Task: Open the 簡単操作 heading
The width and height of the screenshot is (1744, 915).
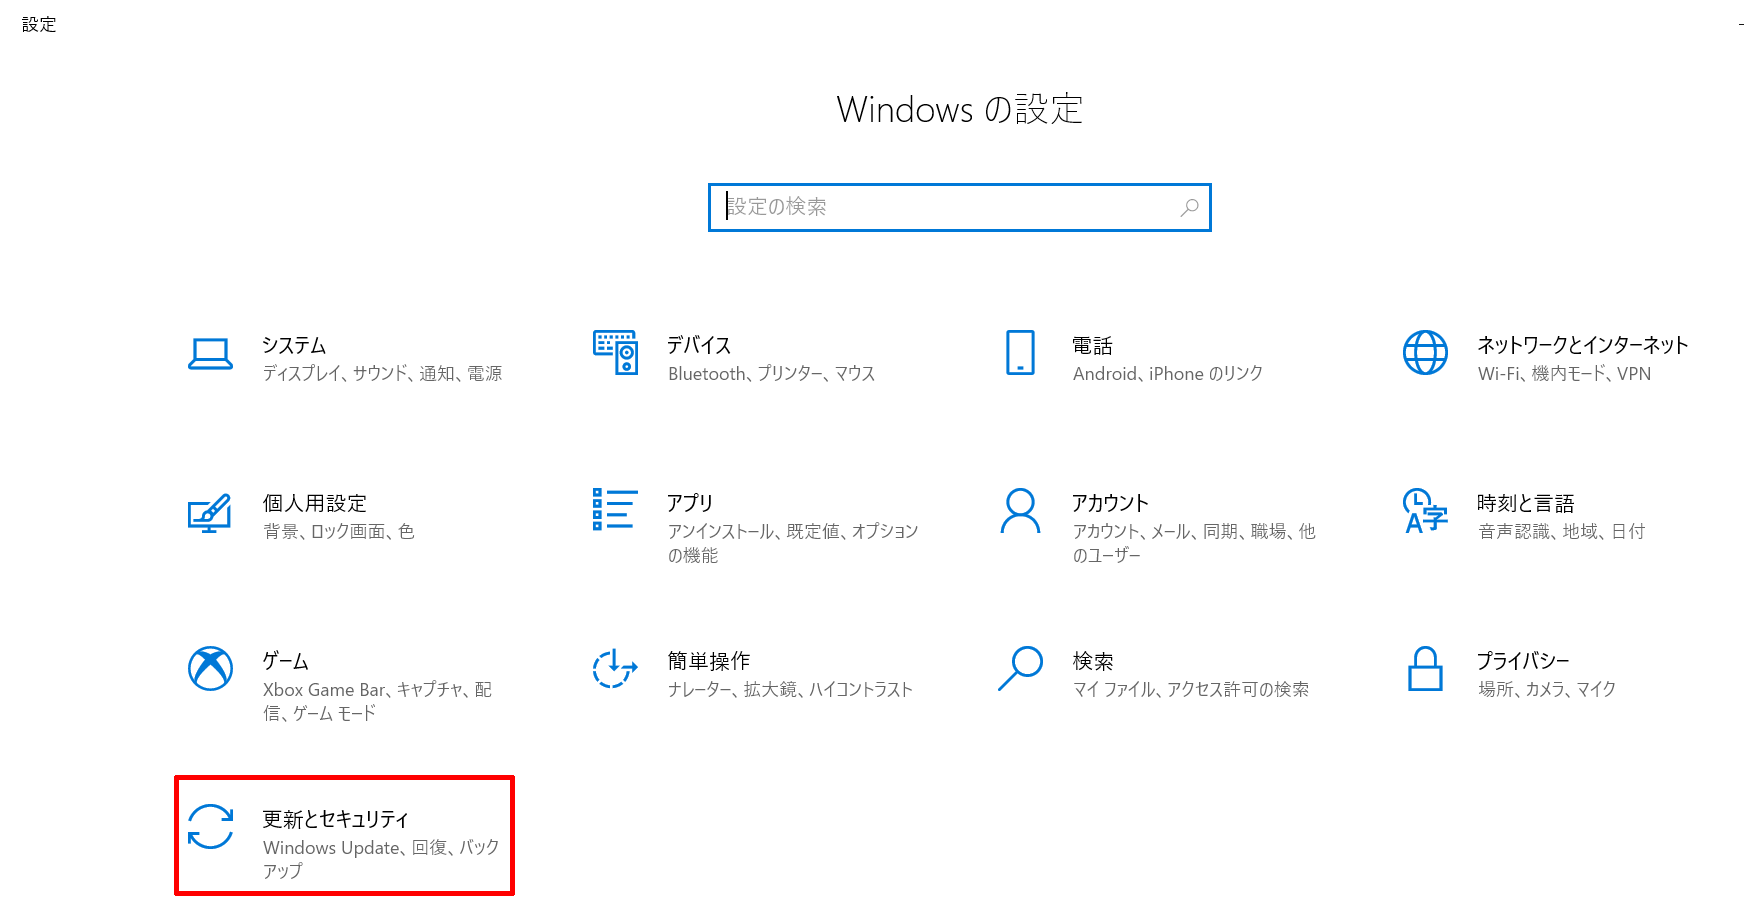Action: [x=708, y=661]
